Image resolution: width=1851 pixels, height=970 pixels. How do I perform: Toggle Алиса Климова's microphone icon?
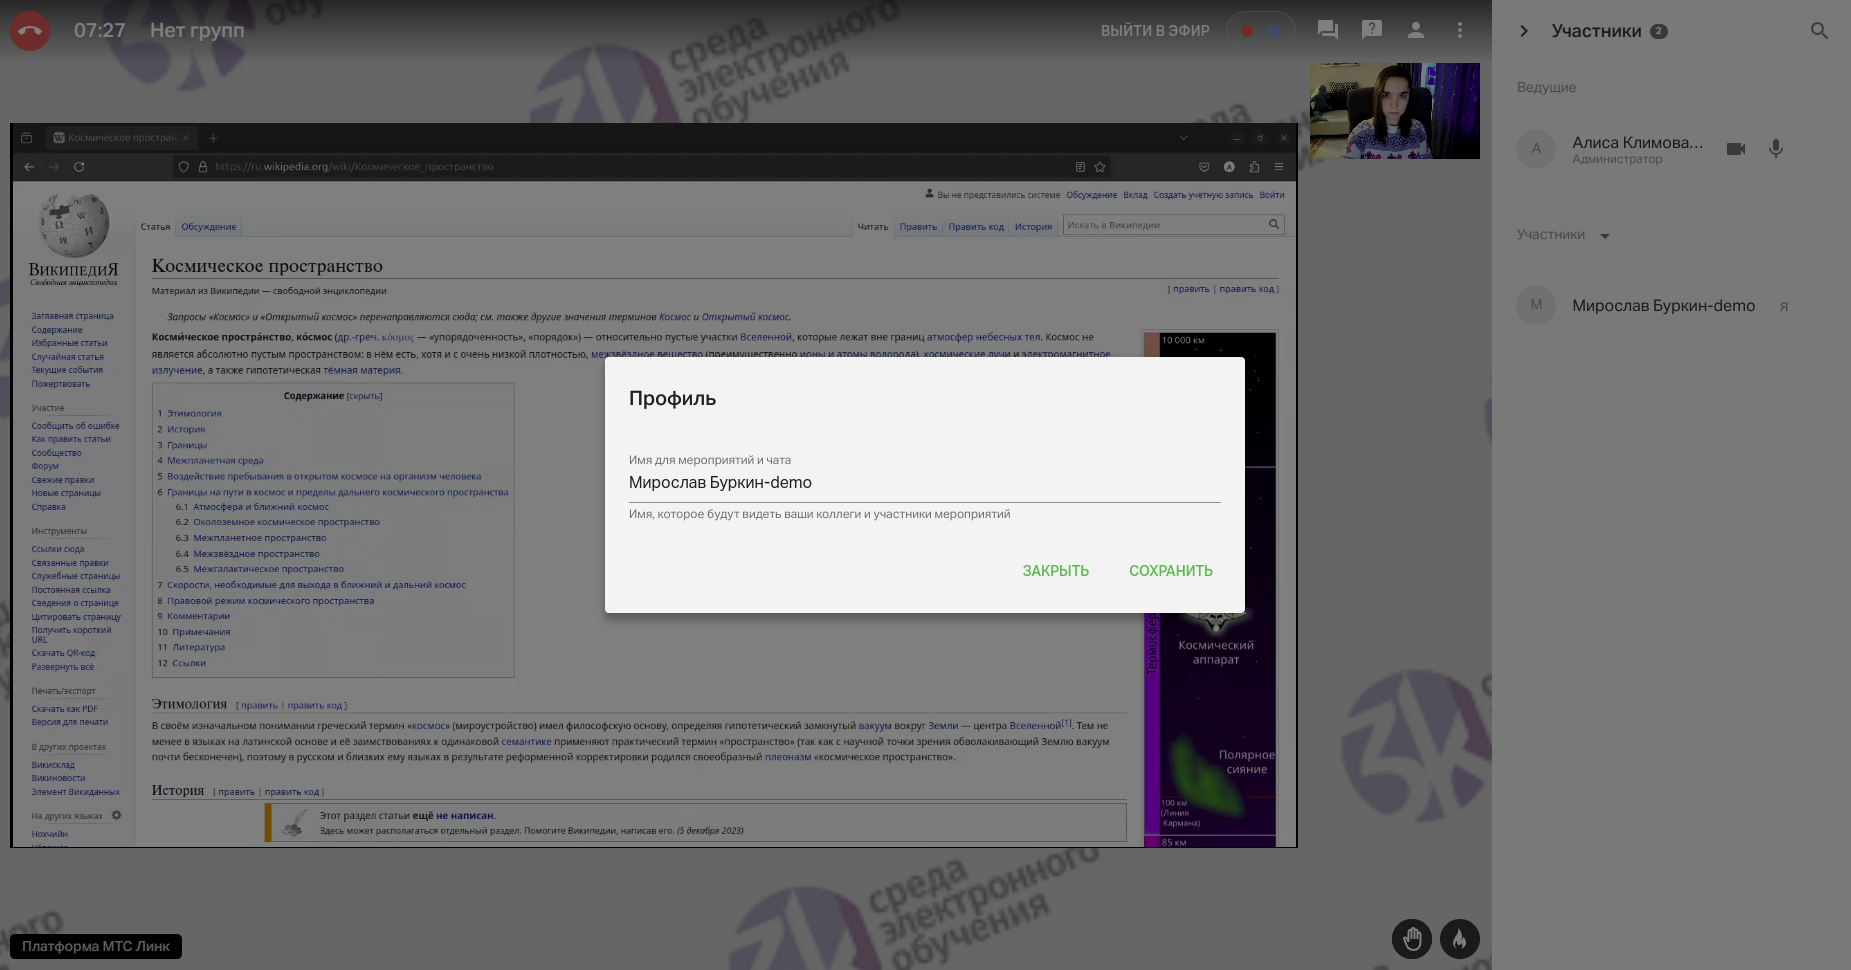(1775, 149)
